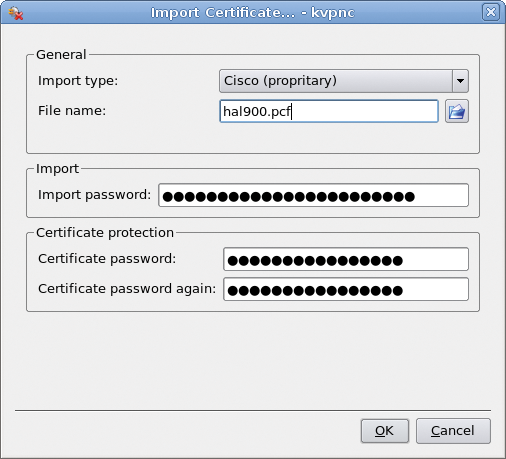Select the Import group box title

pyautogui.click(x=57, y=169)
